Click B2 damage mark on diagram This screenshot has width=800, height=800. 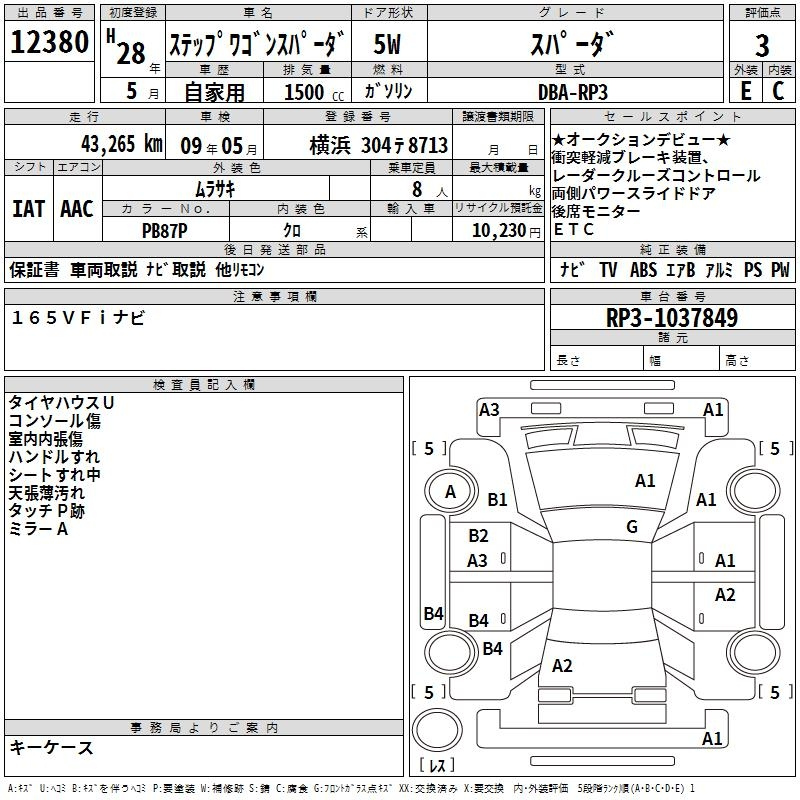click(478, 536)
